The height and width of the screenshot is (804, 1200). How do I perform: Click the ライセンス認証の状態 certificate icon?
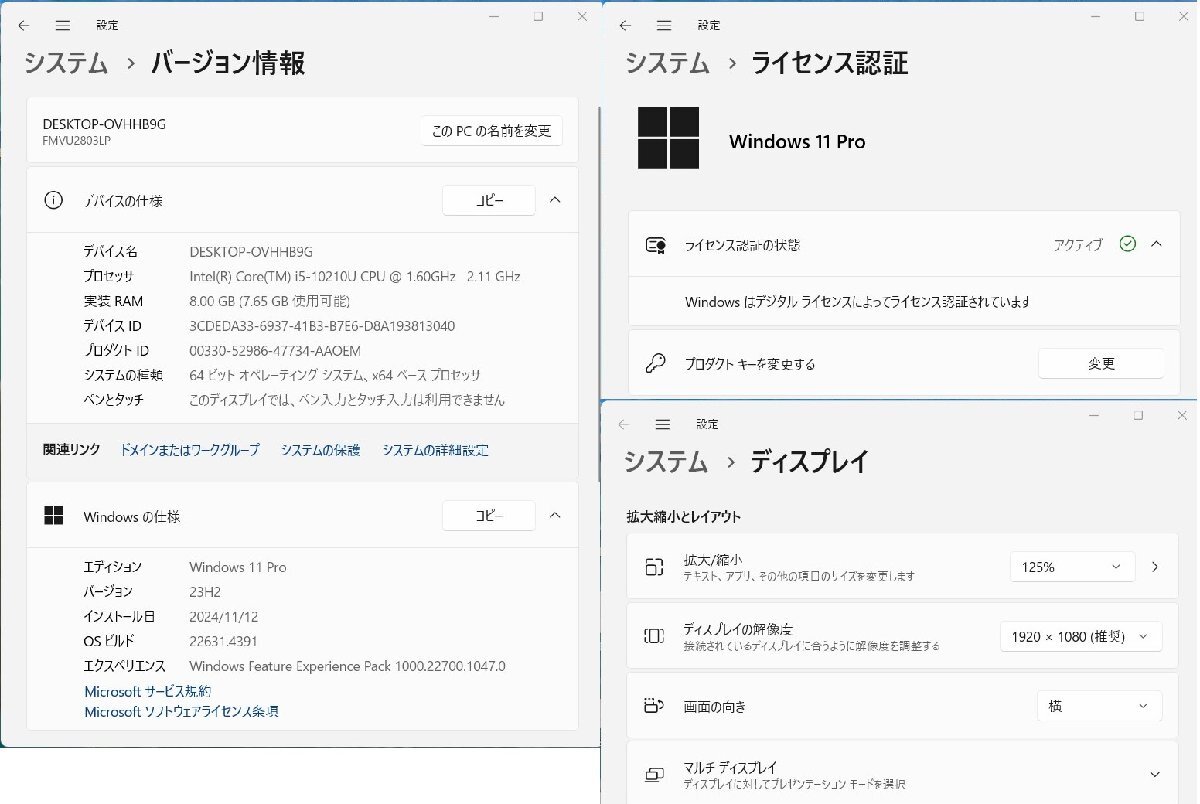pos(656,244)
